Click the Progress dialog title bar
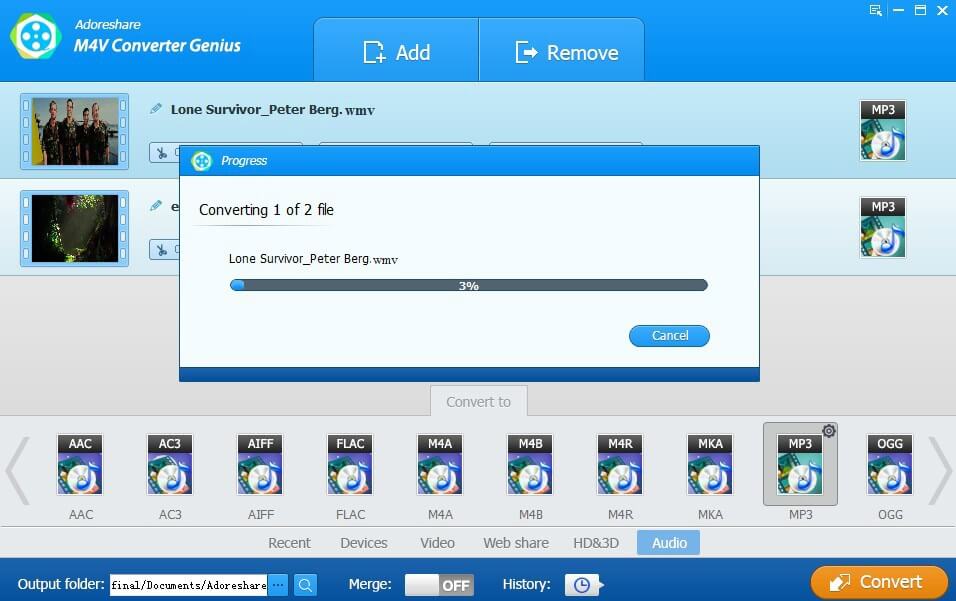 469,161
